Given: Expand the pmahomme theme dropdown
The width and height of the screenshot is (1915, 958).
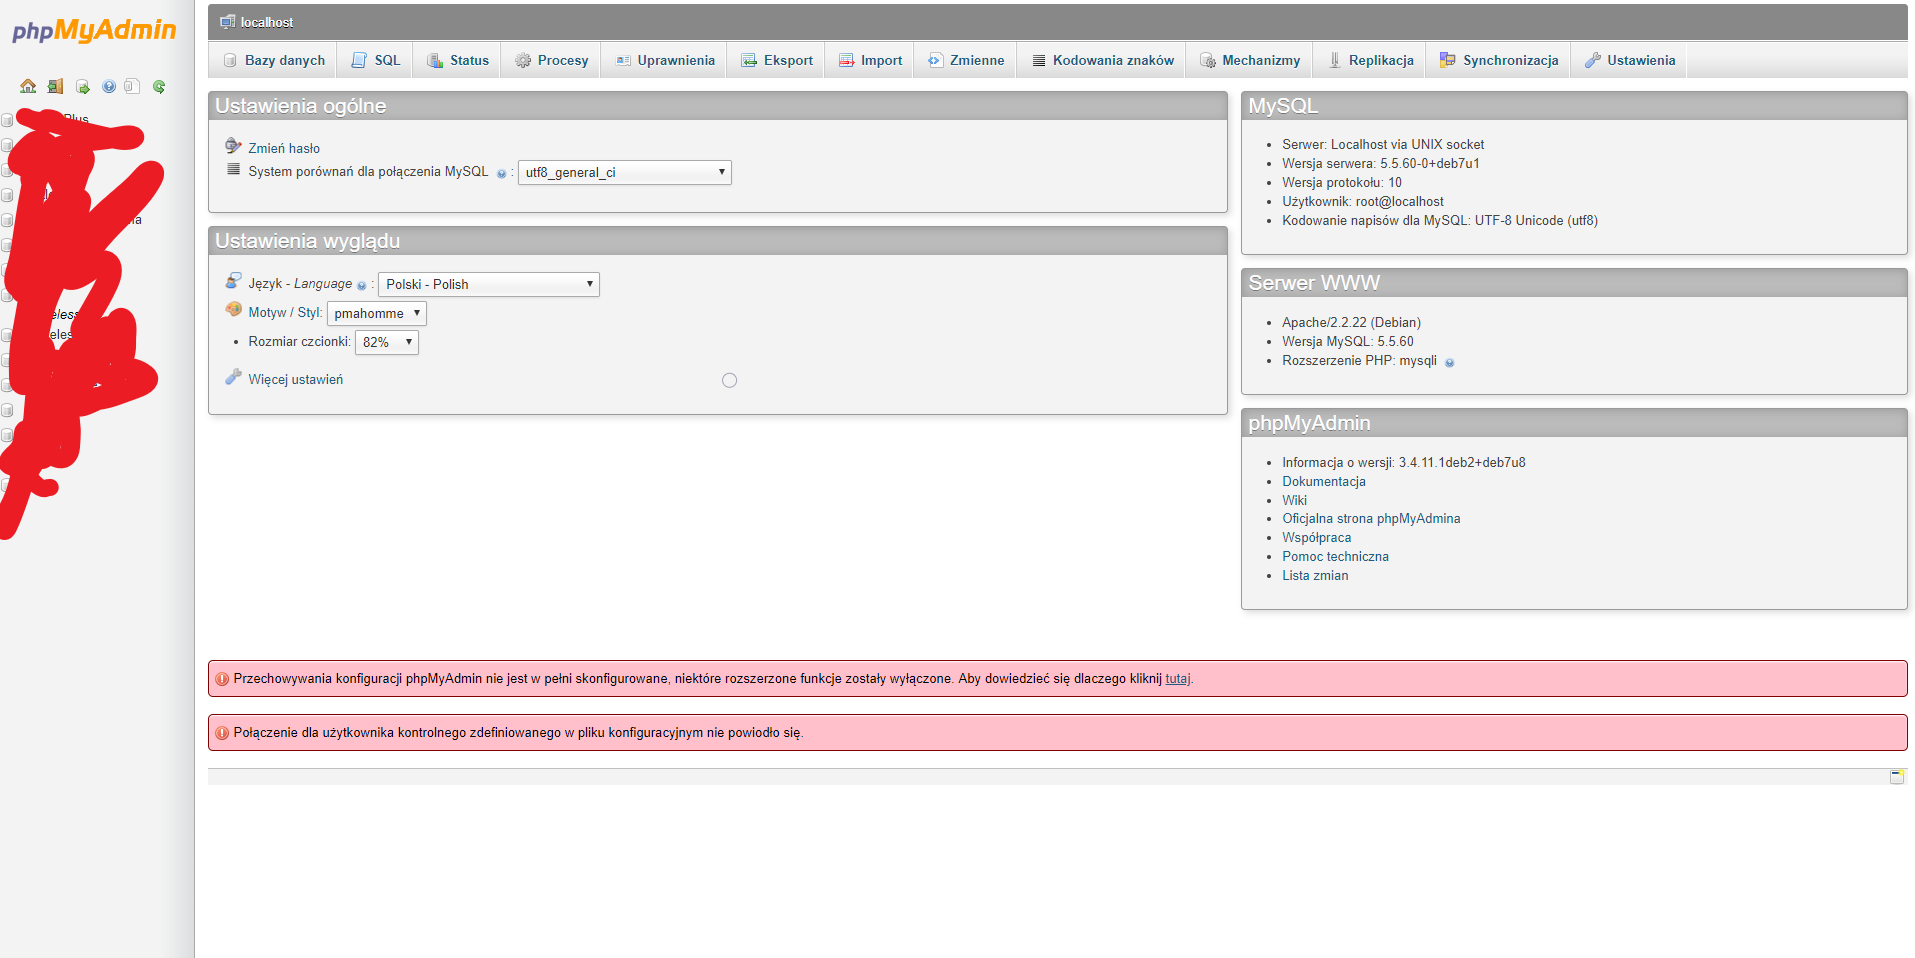Looking at the screenshot, I should coord(376,314).
